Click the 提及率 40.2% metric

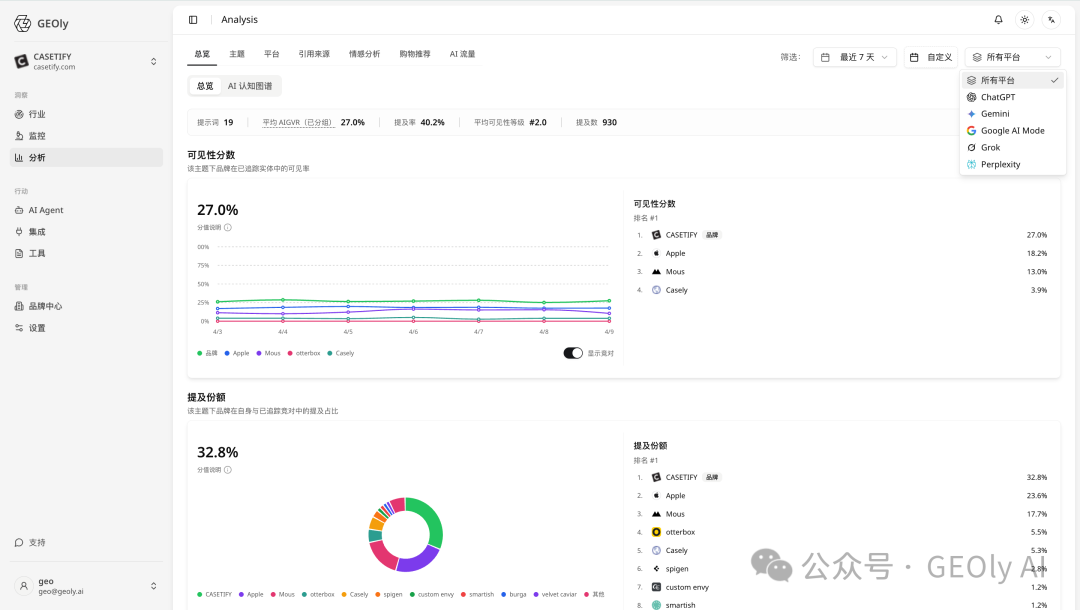click(419, 123)
